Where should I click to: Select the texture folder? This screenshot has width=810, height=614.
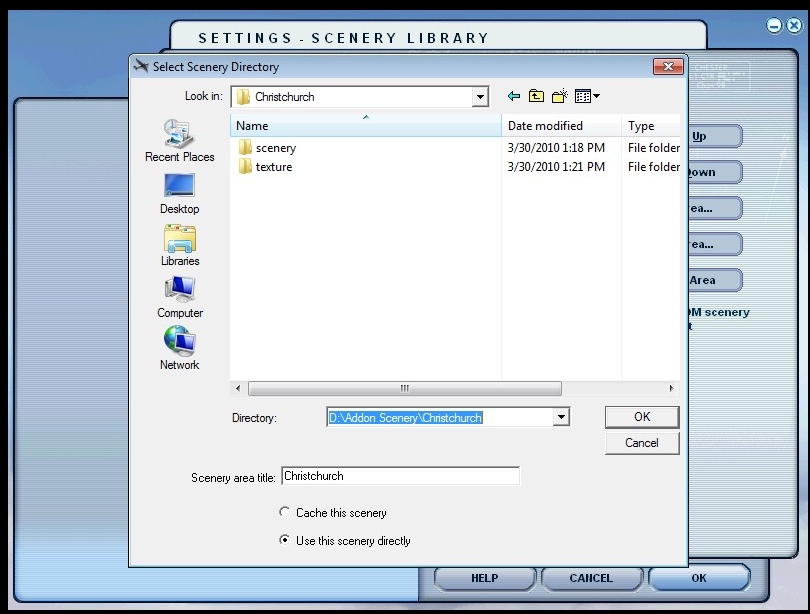coord(273,167)
